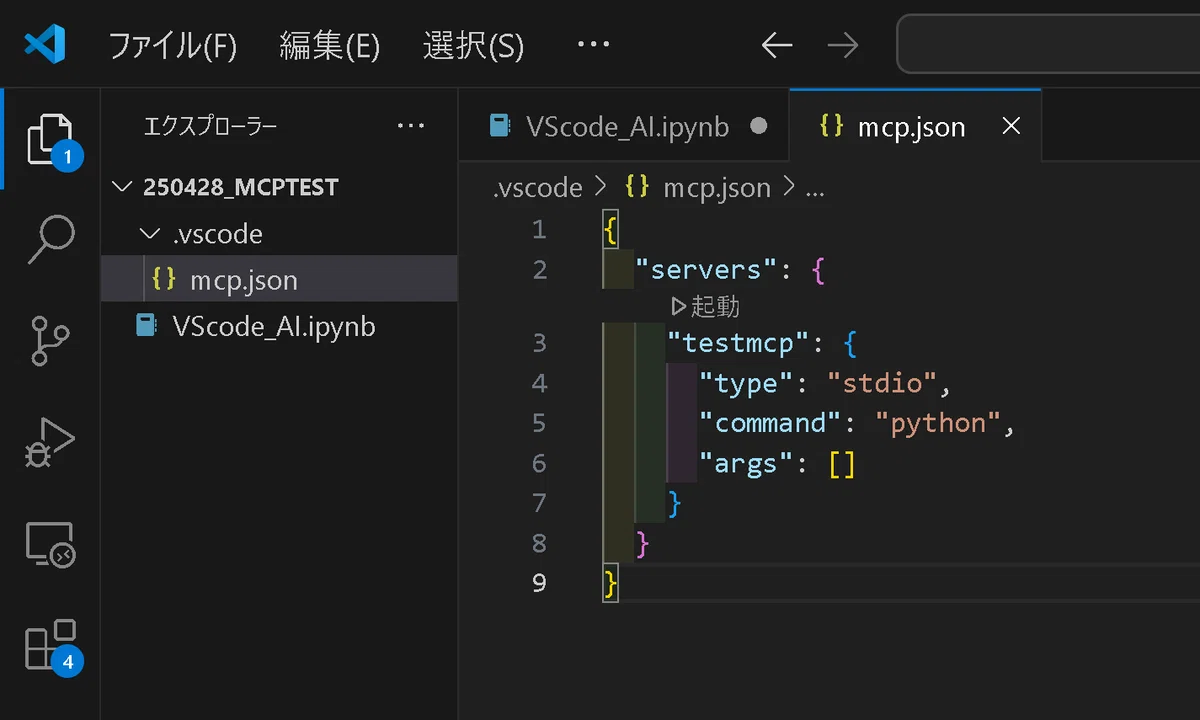
Task: Open Explorer panel more actions (…) menu
Action: (x=411, y=126)
